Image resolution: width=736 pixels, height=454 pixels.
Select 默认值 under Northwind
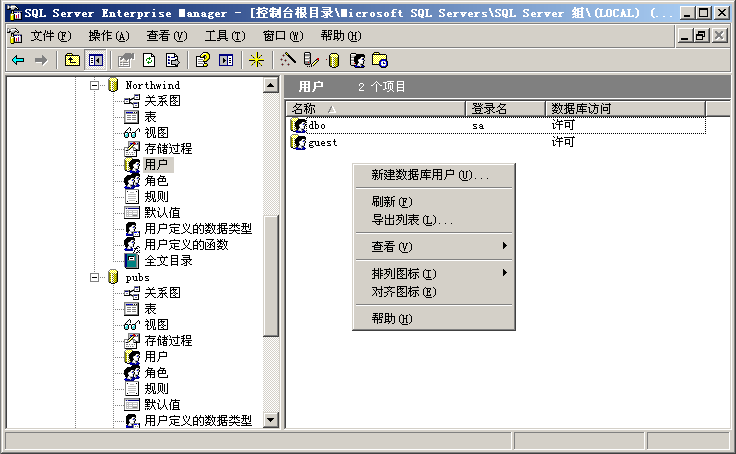coord(162,213)
